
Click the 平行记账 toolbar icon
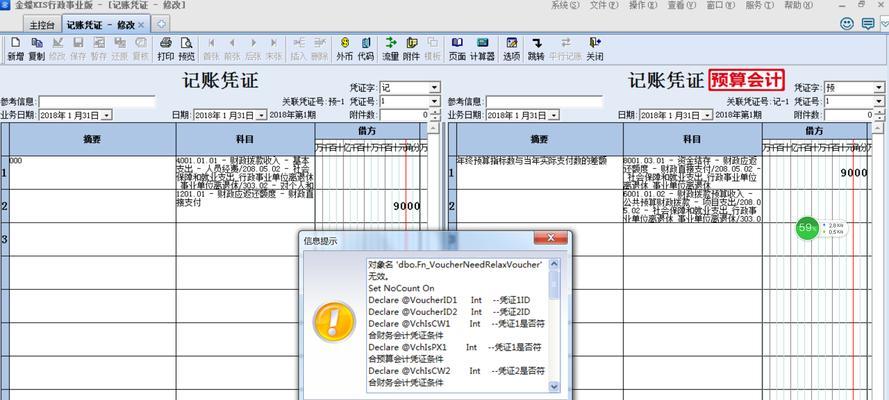tap(566, 49)
